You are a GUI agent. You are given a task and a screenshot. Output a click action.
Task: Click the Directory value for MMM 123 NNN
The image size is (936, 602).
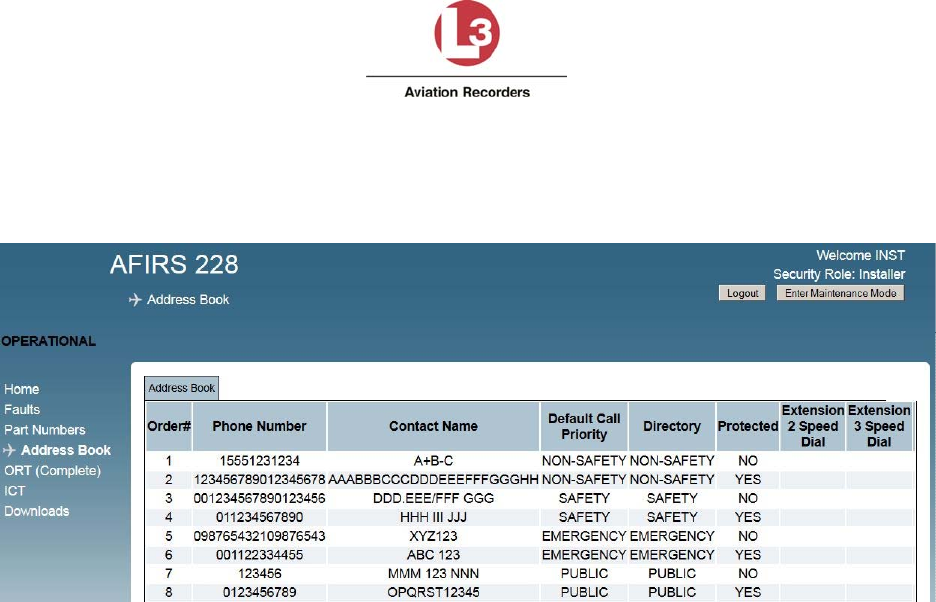pyautogui.click(x=672, y=573)
